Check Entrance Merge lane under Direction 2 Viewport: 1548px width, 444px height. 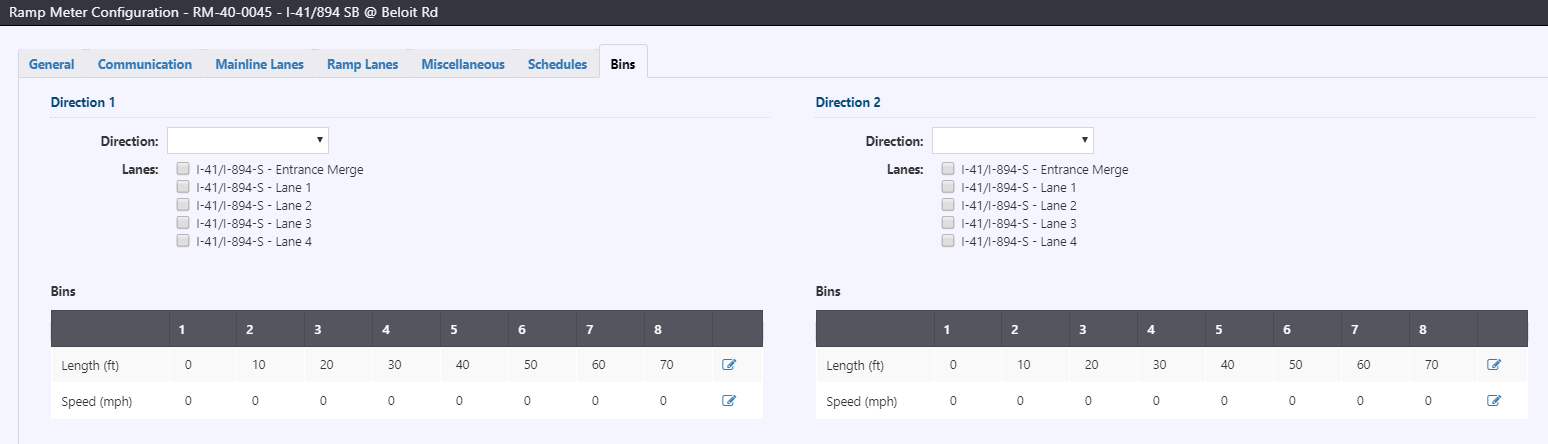[x=948, y=169]
